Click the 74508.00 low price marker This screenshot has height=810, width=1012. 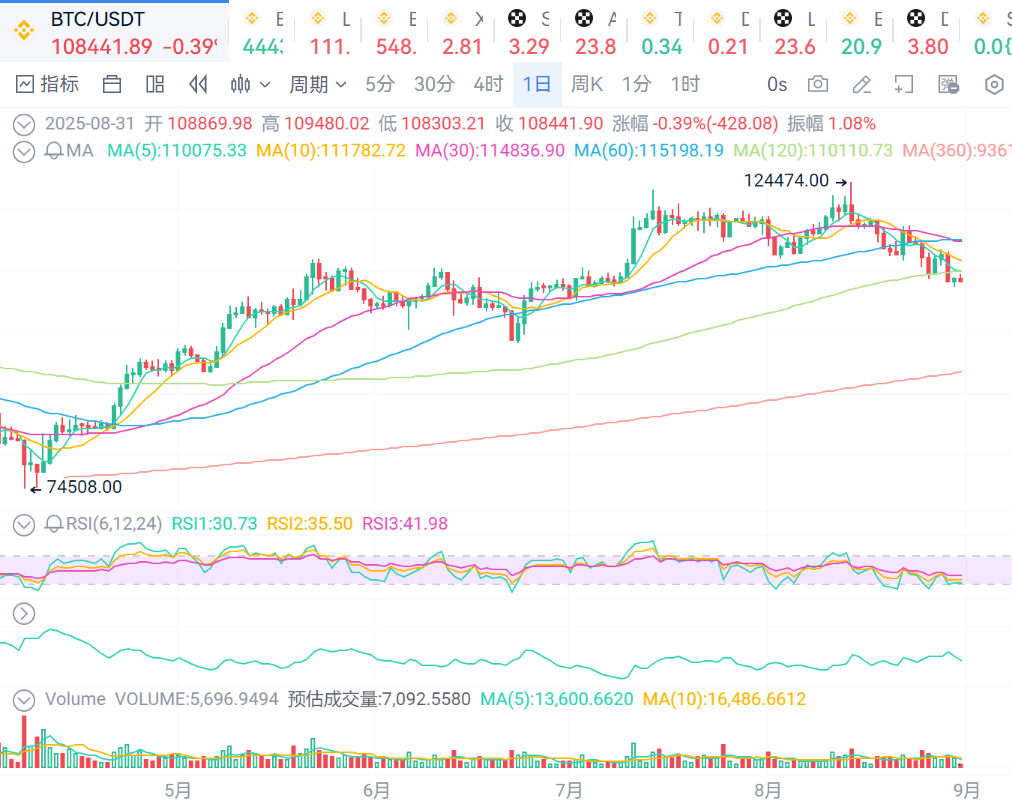point(76,487)
